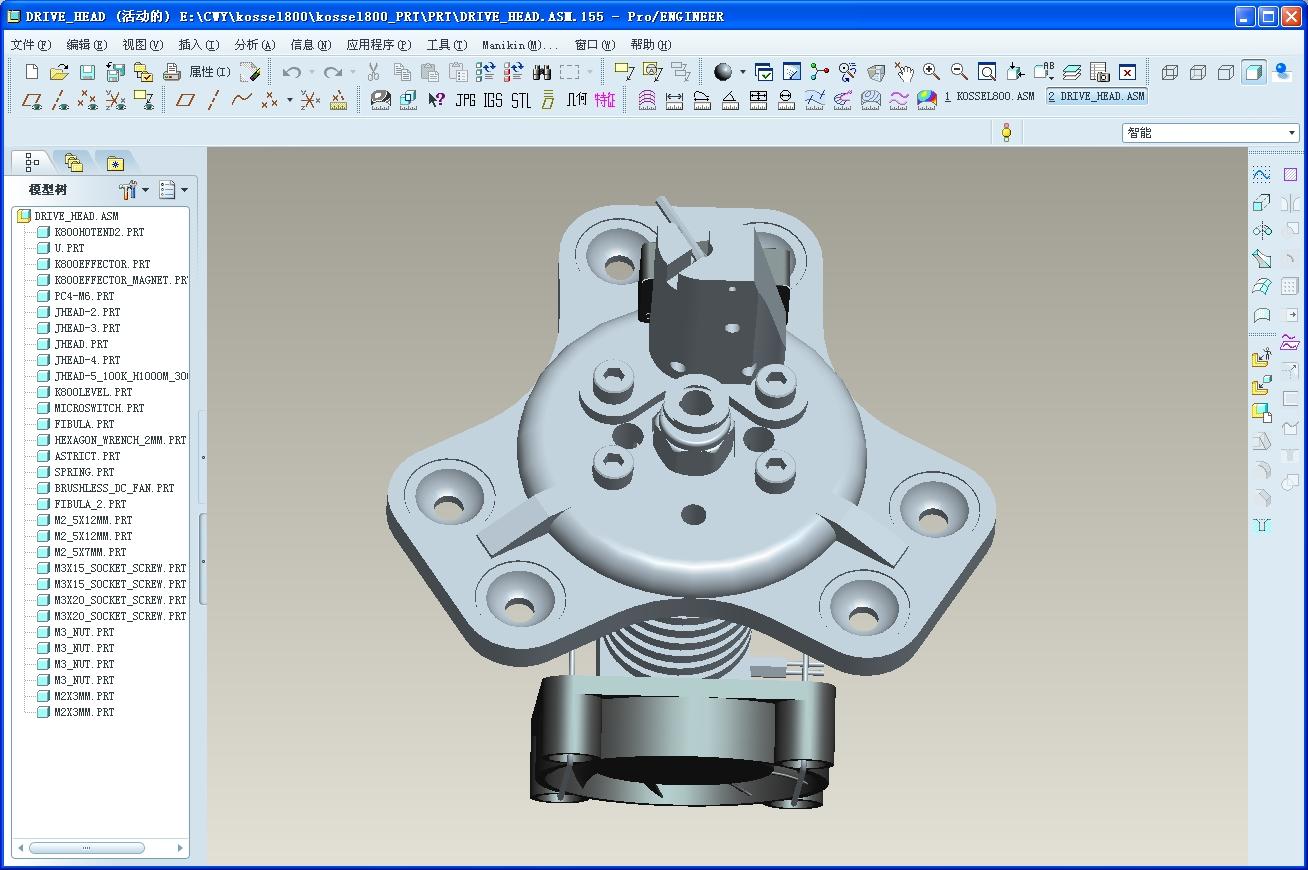Collapse the DRIVE_HEAD.ASM tree root
1308x870 pixels.
tap(24, 216)
